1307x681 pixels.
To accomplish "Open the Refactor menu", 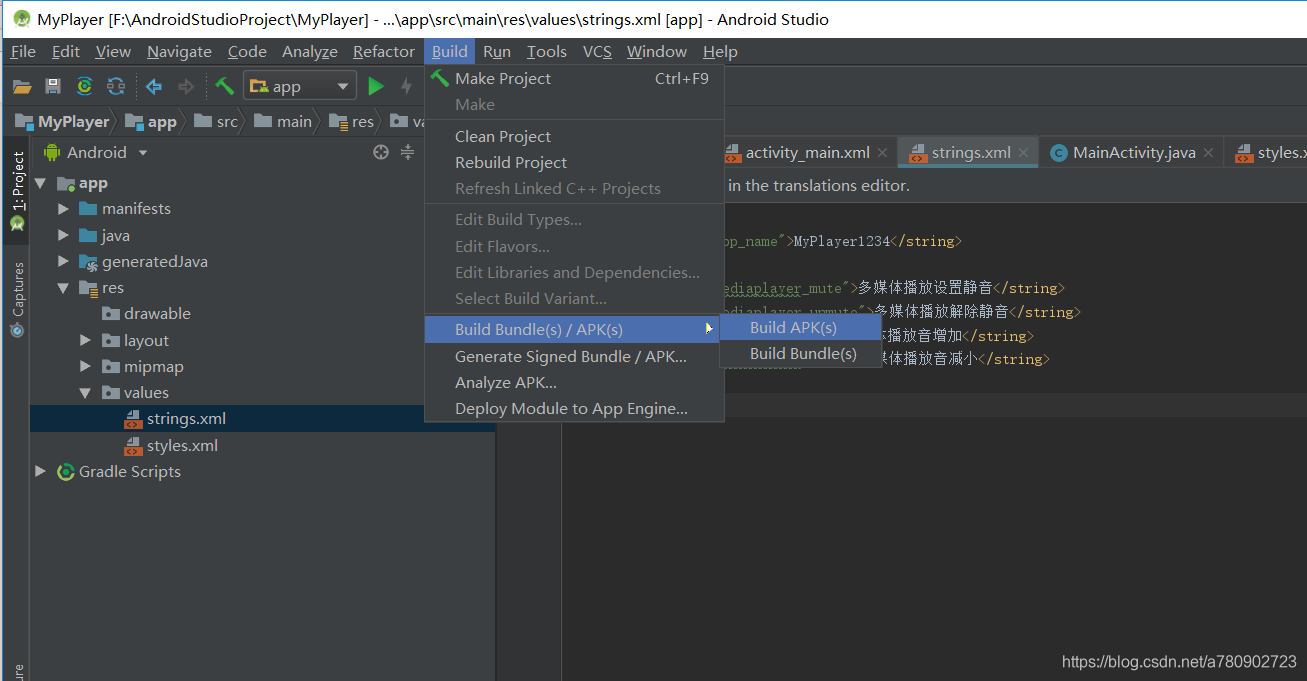I will click(x=384, y=51).
